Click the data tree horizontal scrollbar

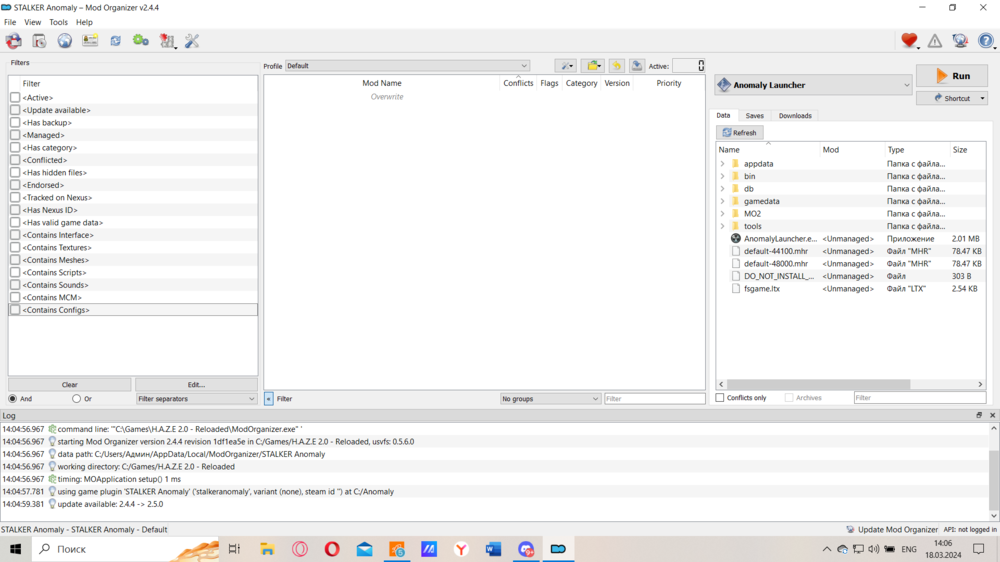point(818,384)
